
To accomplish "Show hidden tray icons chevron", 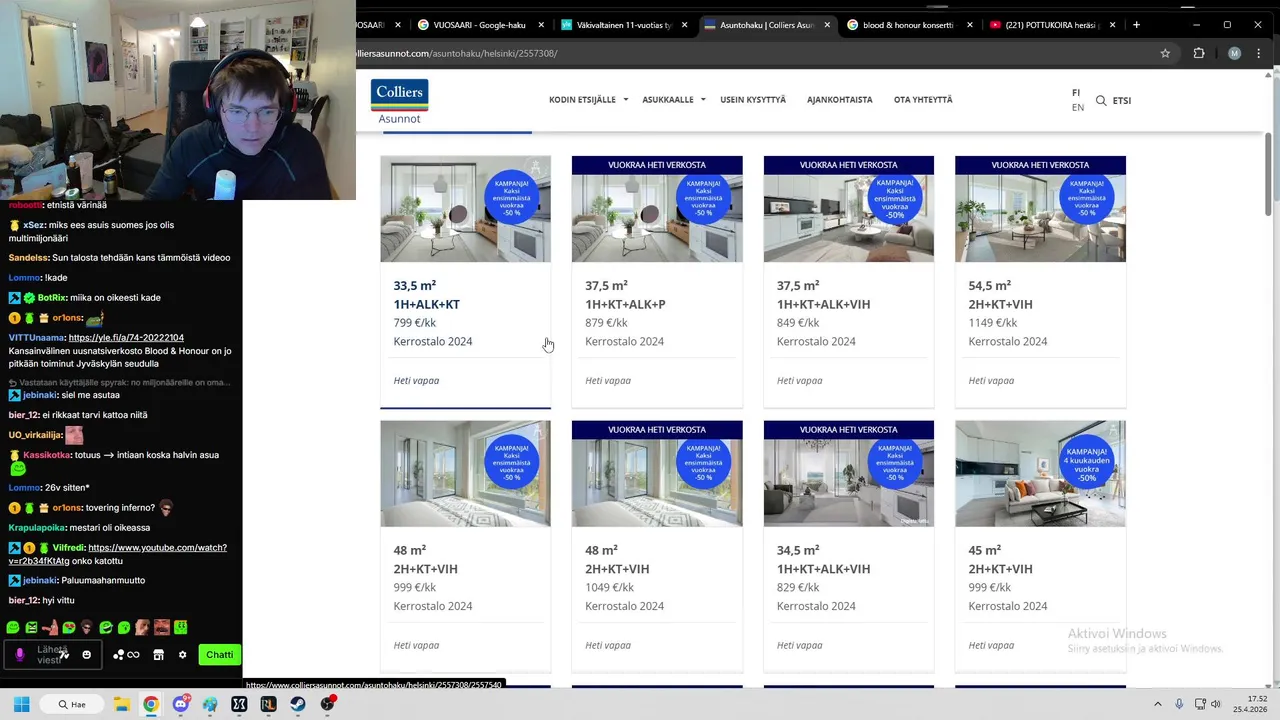I will coord(1158,704).
